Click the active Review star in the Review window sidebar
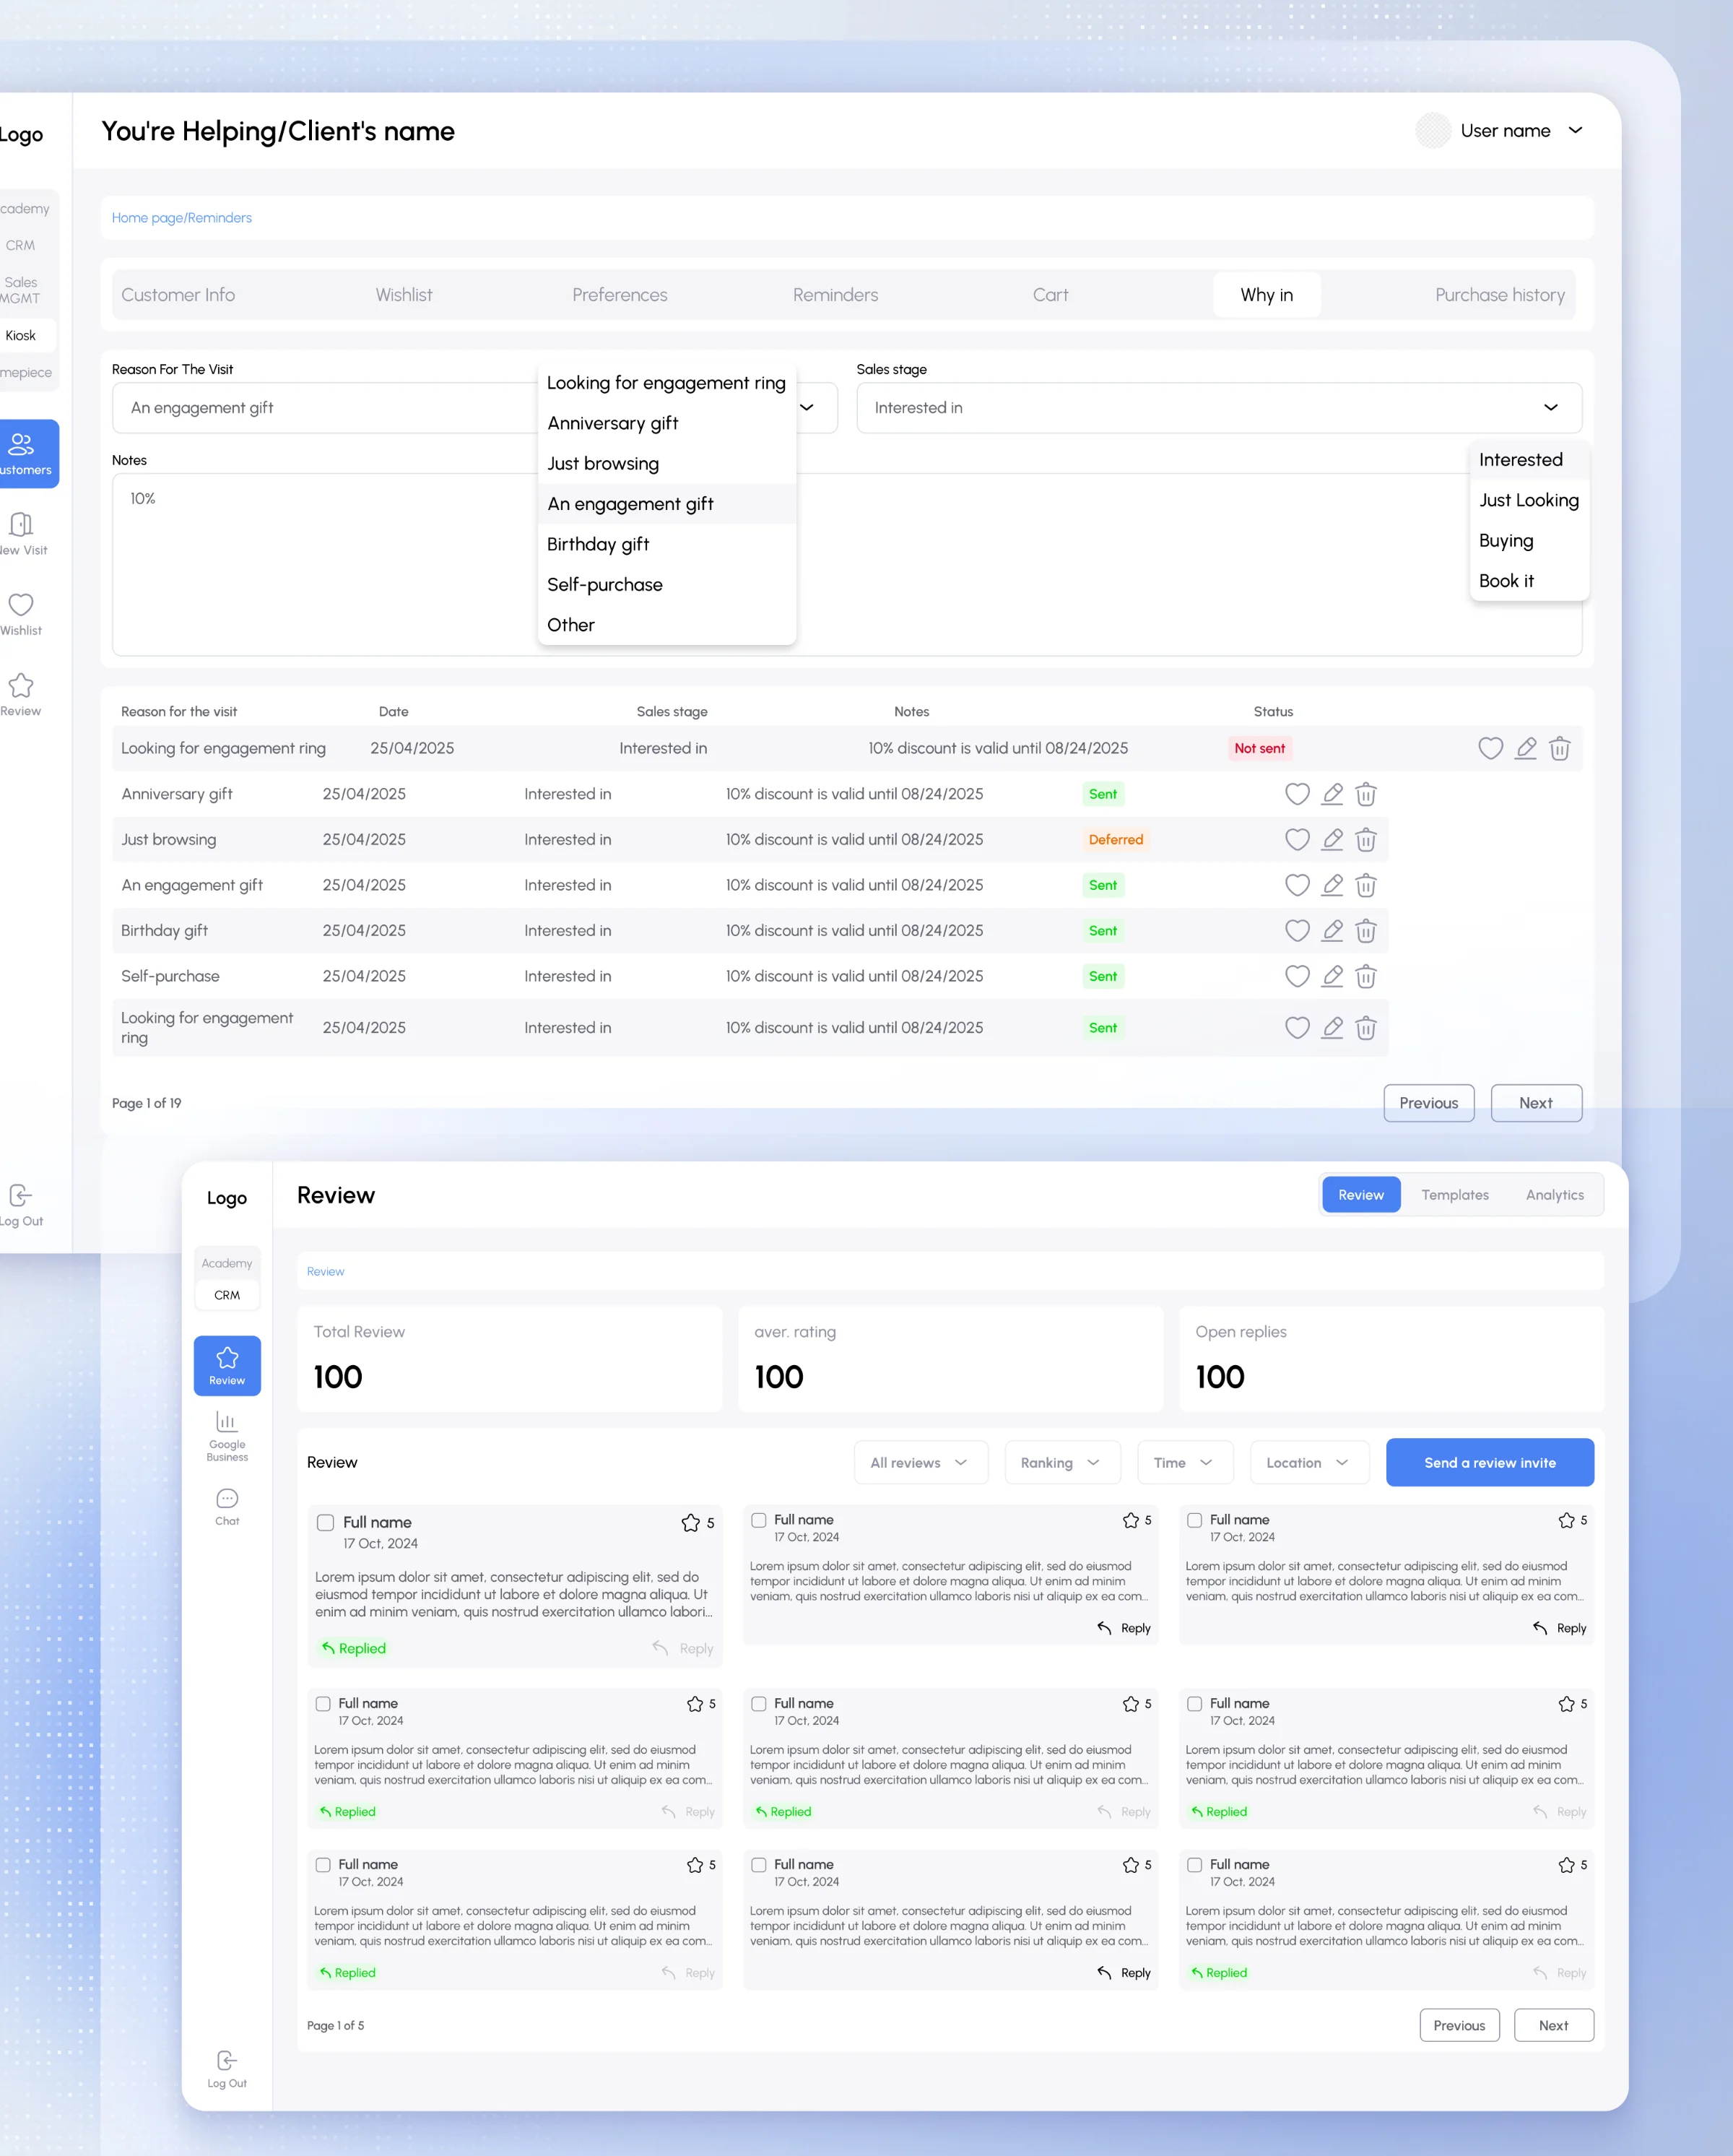 [227, 1365]
